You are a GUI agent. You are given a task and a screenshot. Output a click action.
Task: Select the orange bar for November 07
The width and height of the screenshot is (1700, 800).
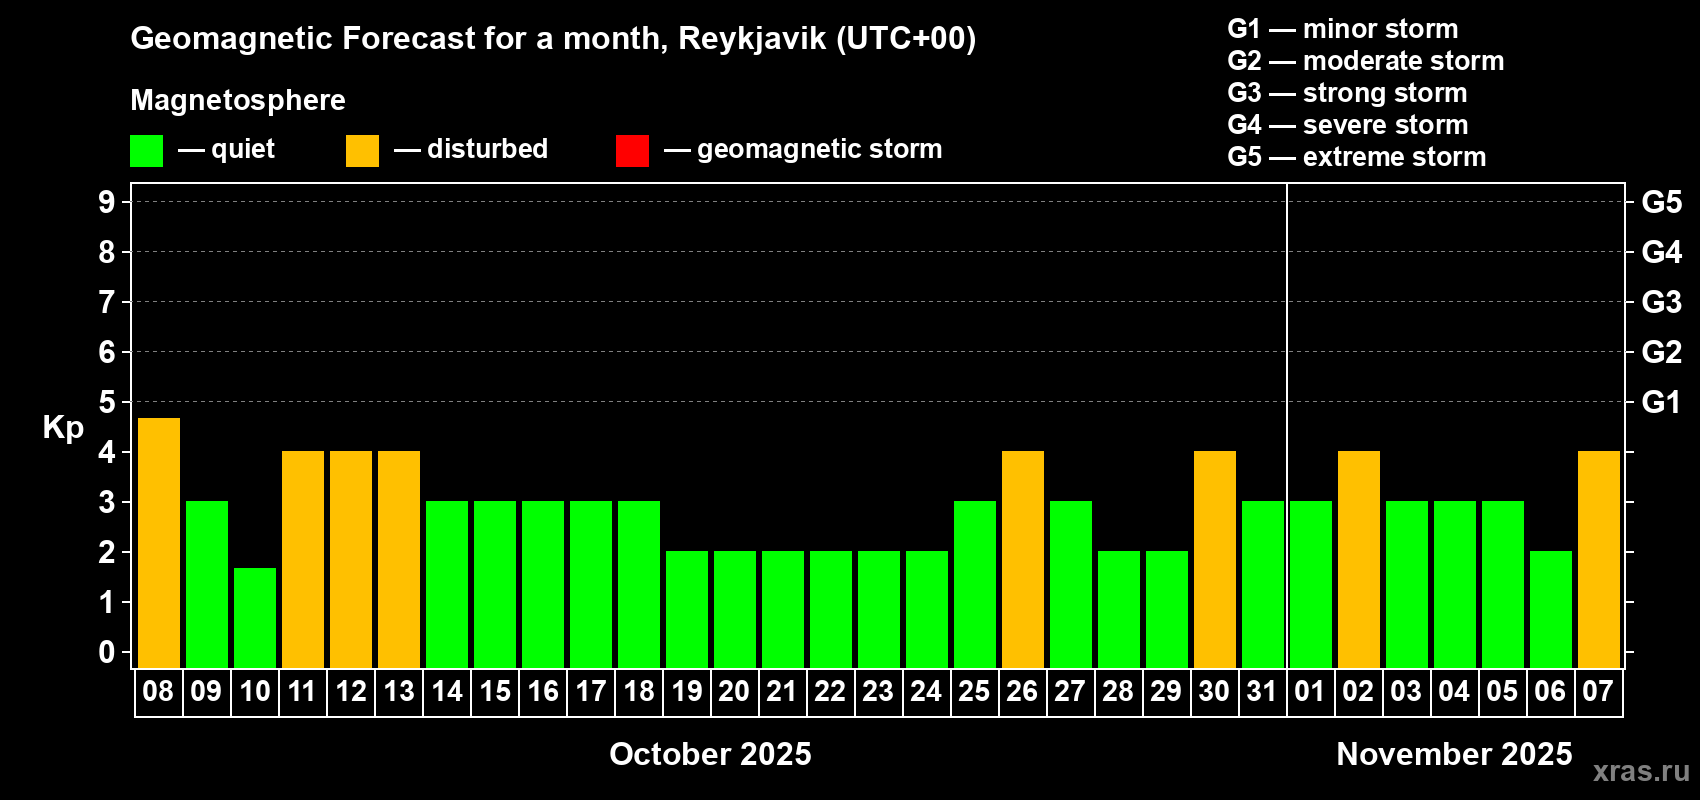(x=1599, y=560)
